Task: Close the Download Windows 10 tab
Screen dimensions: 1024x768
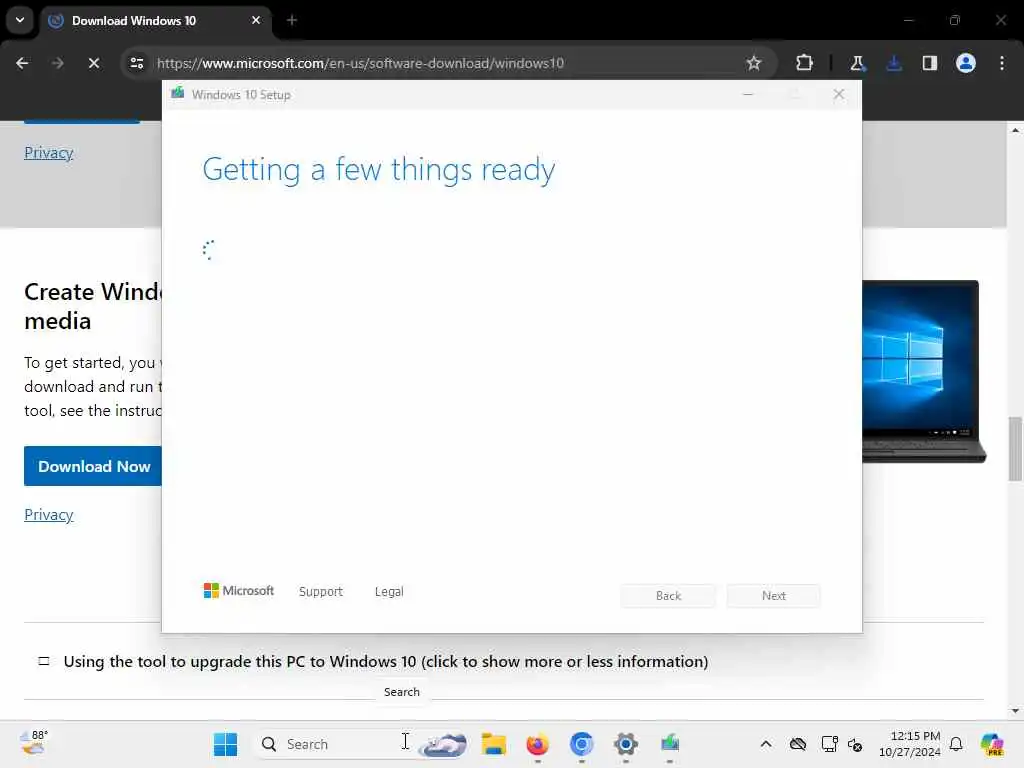Action: [256, 20]
